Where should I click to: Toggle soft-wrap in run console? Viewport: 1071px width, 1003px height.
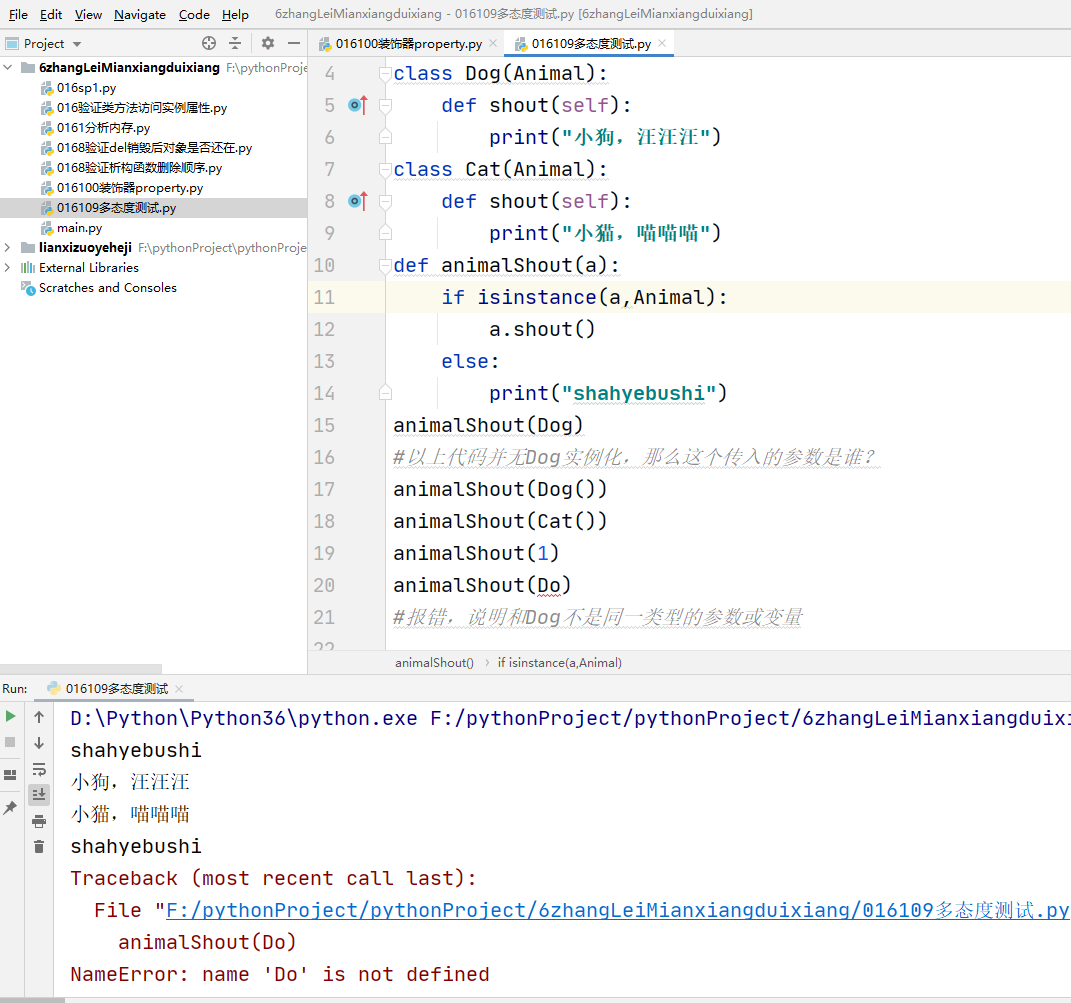pos(39,769)
